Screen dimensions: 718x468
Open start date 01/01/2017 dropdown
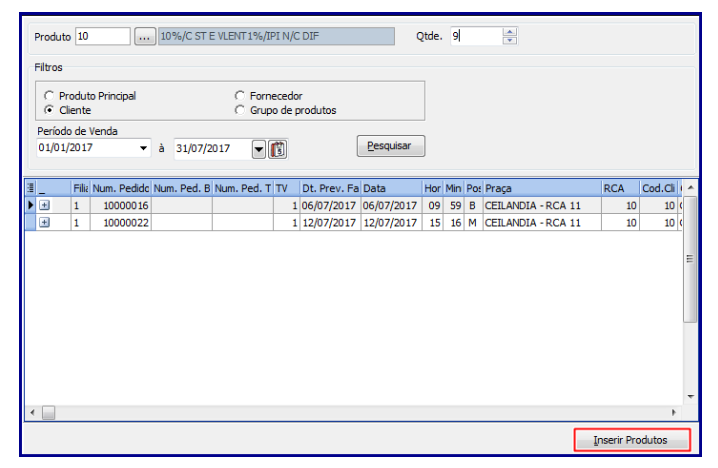143,148
